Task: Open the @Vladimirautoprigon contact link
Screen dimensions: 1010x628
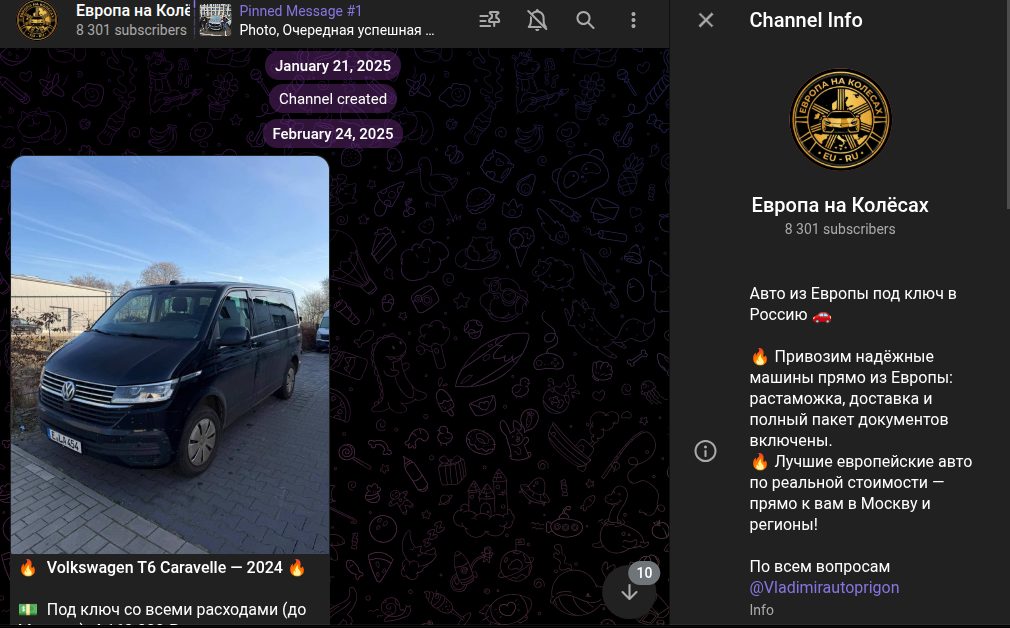Action: click(824, 587)
